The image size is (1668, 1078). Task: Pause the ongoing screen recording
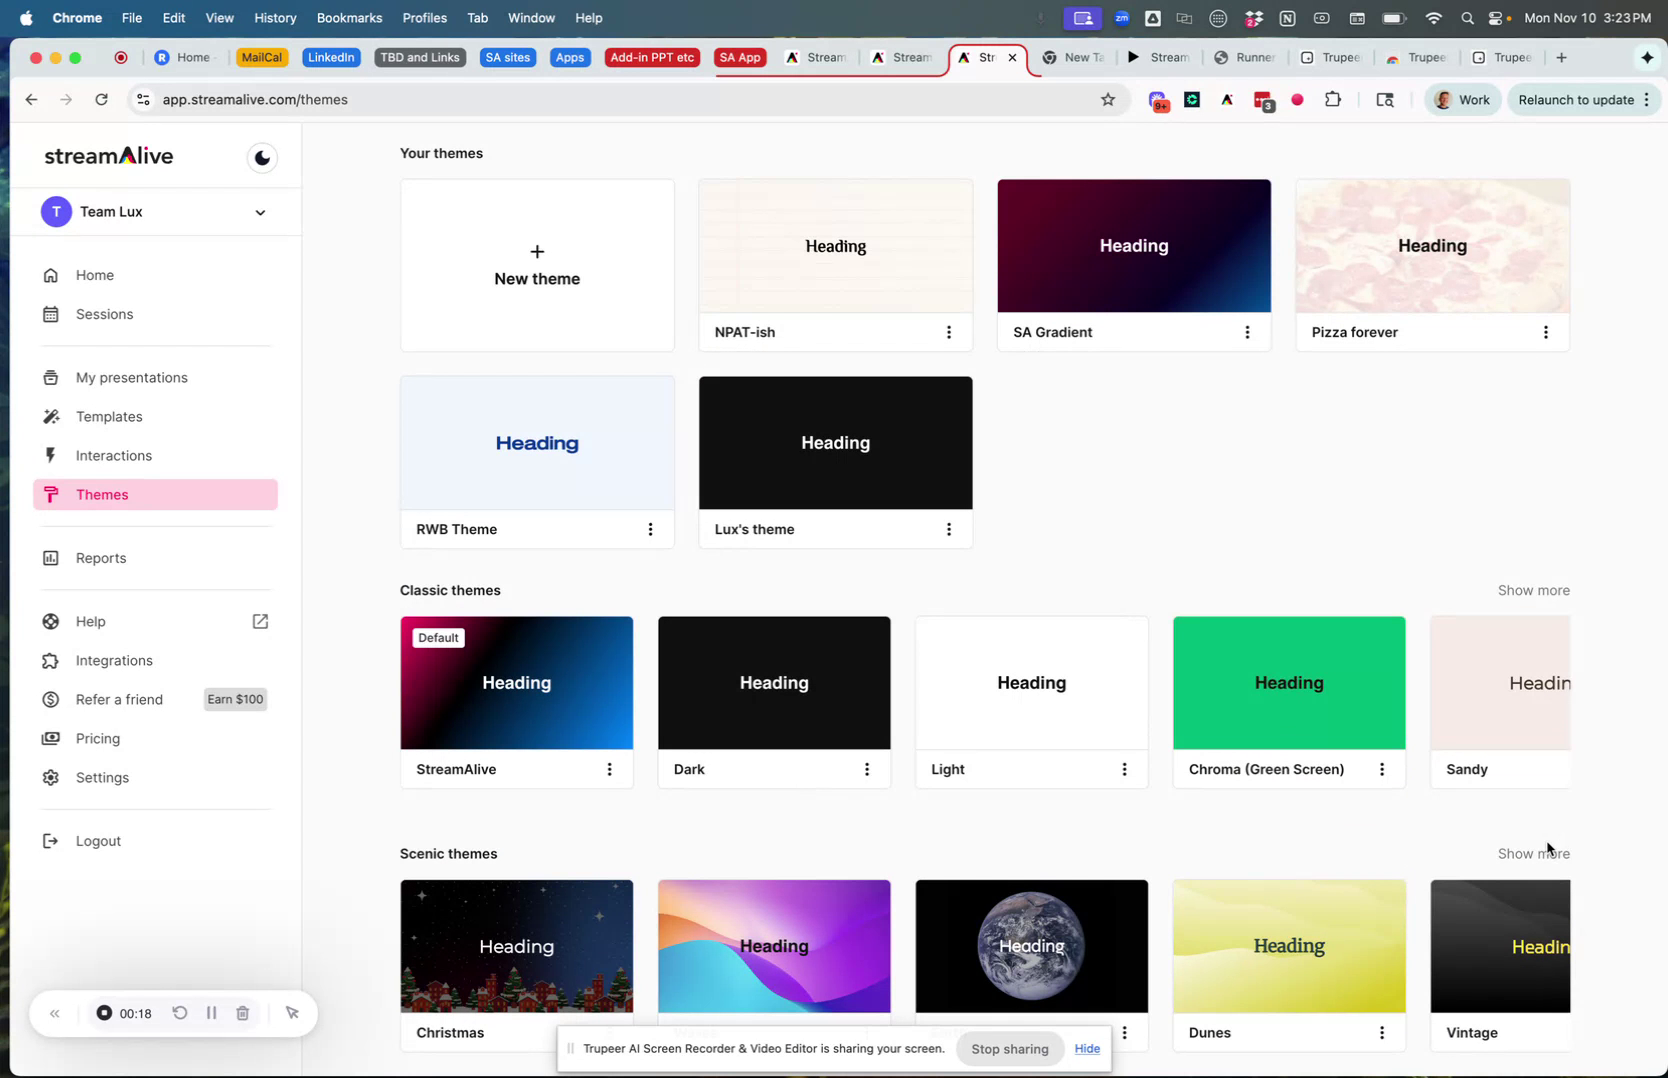[x=211, y=1013]
